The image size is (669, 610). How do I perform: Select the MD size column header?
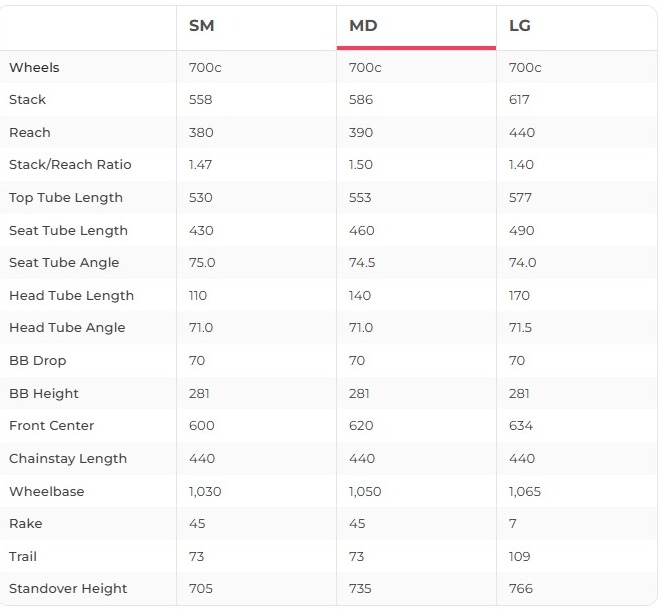point(363,26)
